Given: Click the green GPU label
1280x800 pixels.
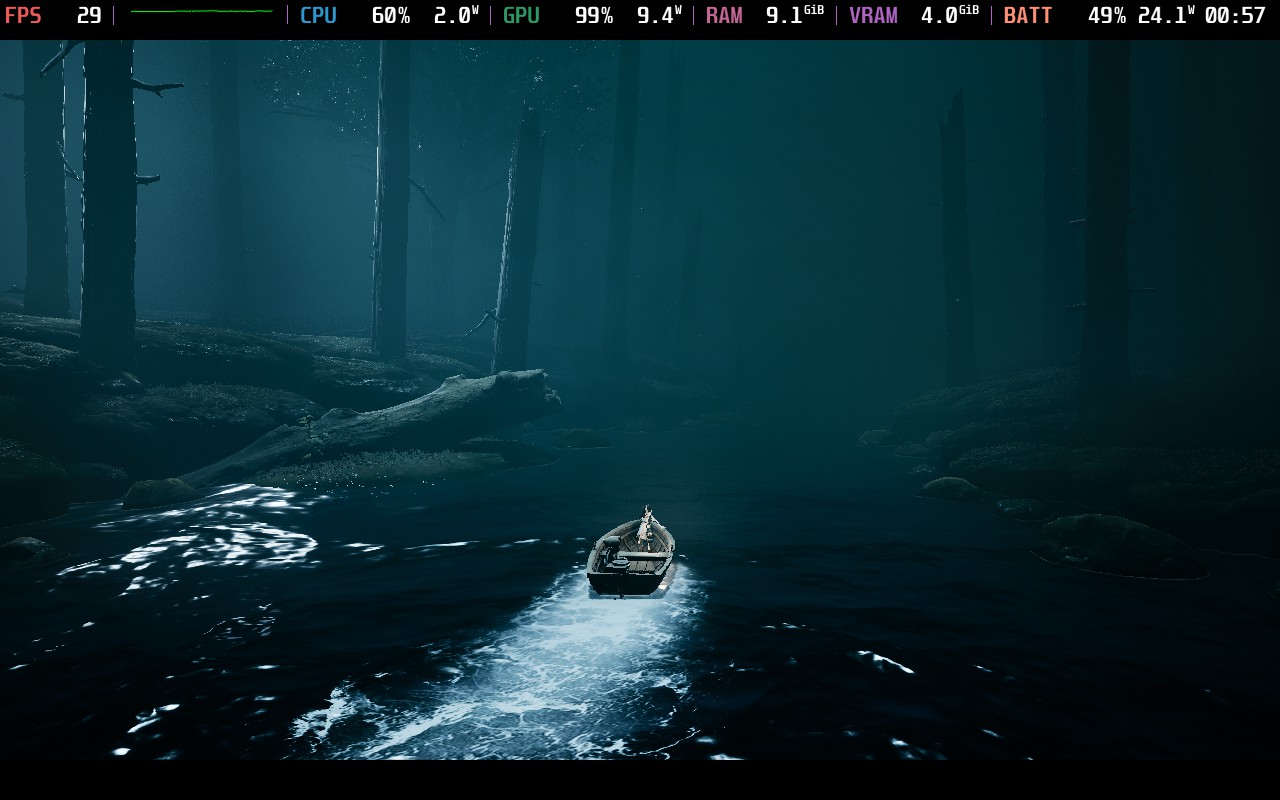Looking at the screenshot, I should (521, 16).
